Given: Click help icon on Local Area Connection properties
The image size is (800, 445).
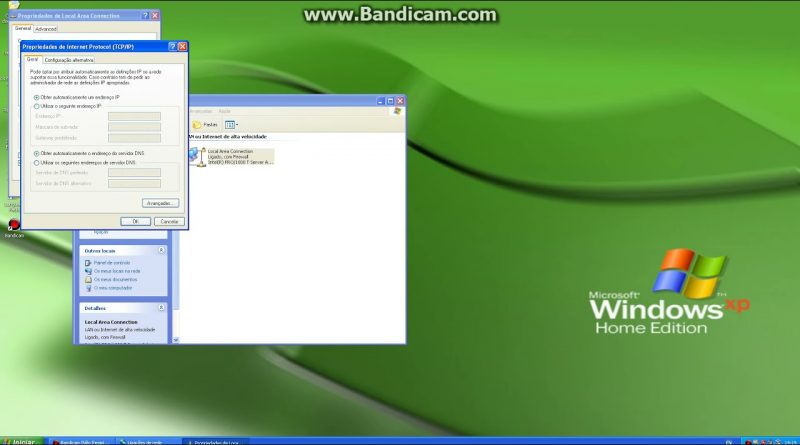Looking at the screenshot, I should pyautogui.click(x=145, y=16).
